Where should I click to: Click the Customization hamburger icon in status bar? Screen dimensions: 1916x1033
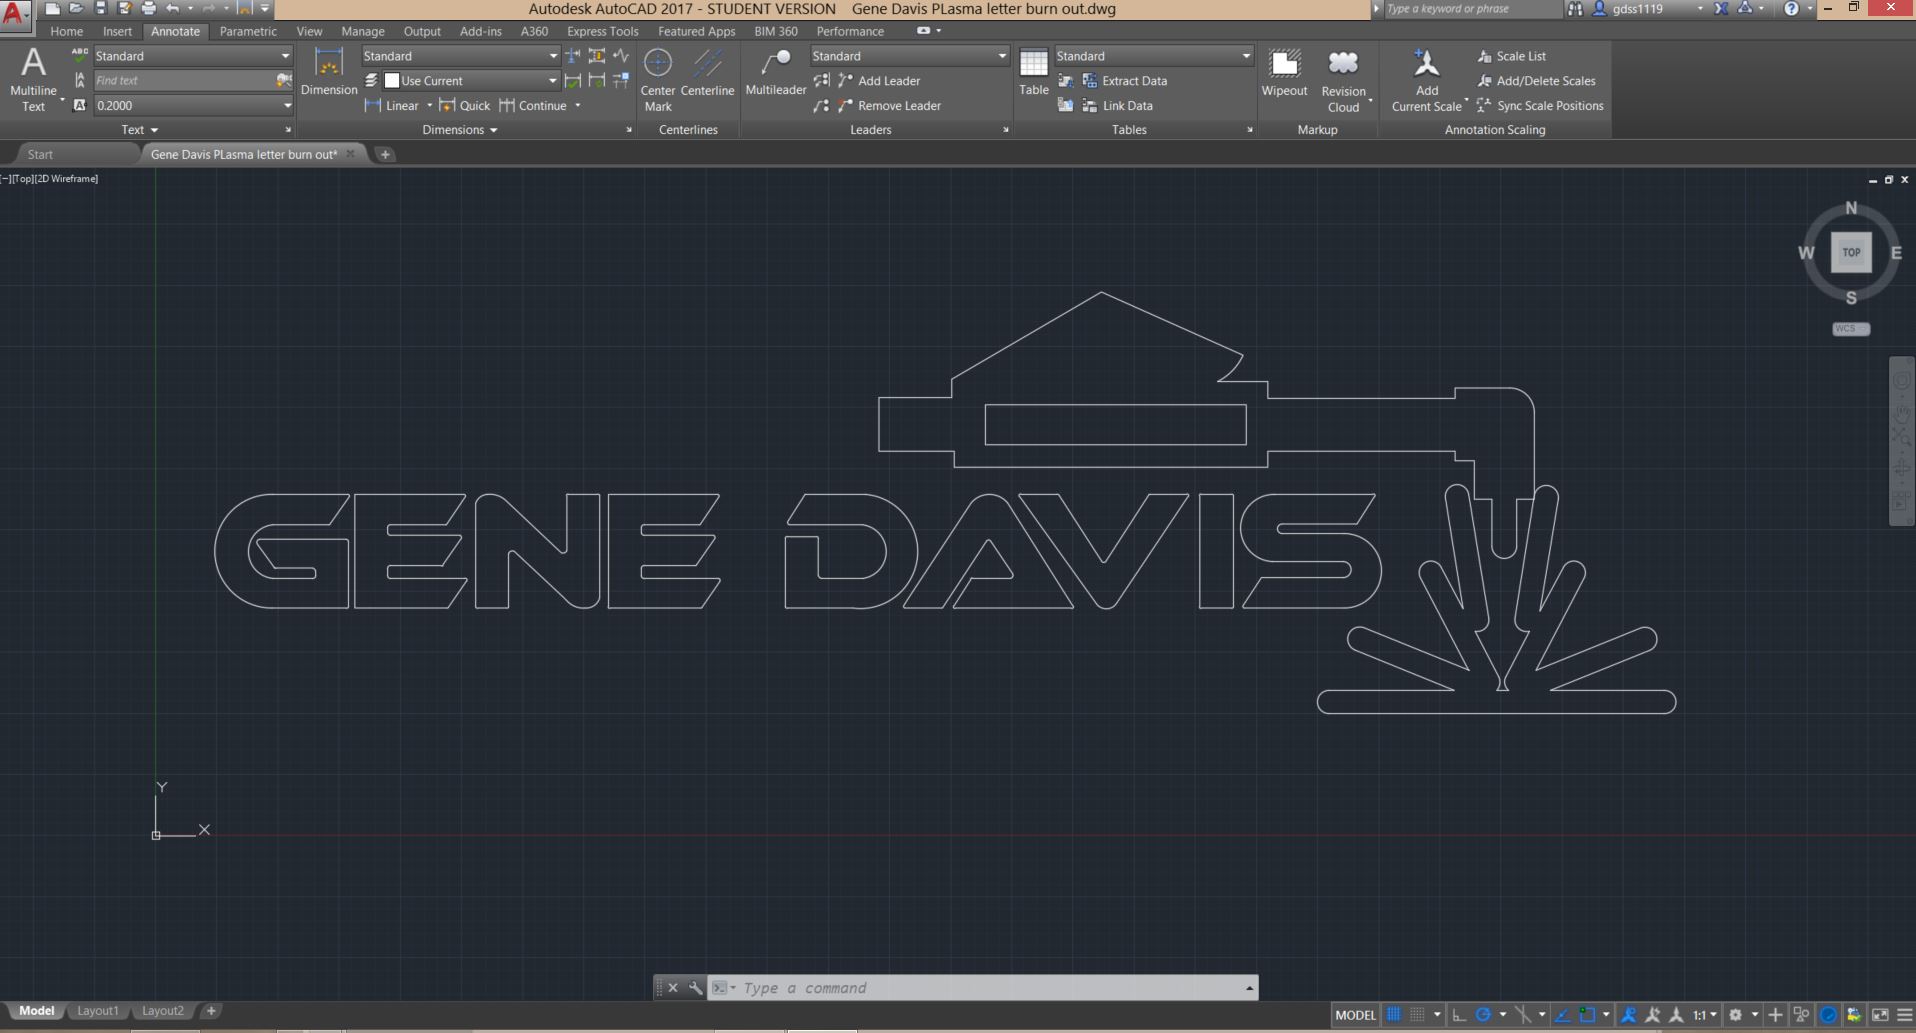1904,1015
